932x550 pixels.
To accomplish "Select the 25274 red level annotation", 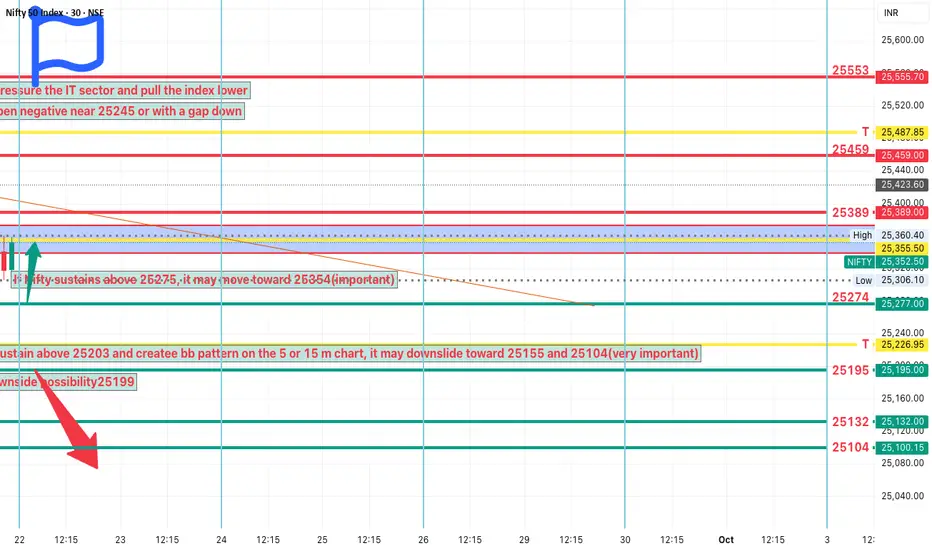I will click(x=850, y=297).
